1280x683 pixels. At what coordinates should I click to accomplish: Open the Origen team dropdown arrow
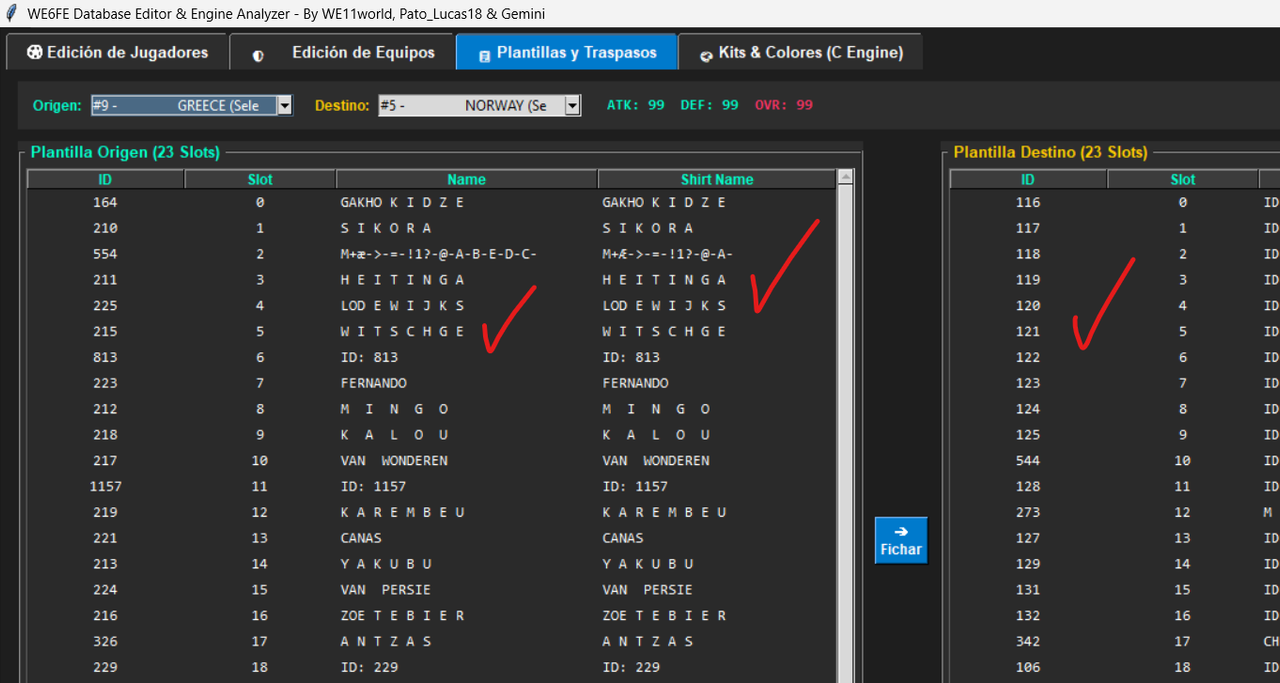284,105
